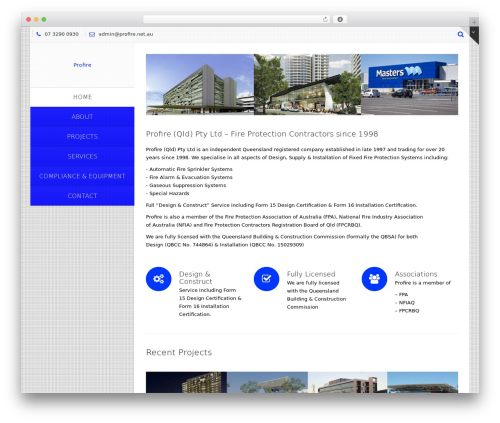Click the Design & Construct heading
Image resolution: width=500 pixels, height=423 pixels.
point(195,278)
